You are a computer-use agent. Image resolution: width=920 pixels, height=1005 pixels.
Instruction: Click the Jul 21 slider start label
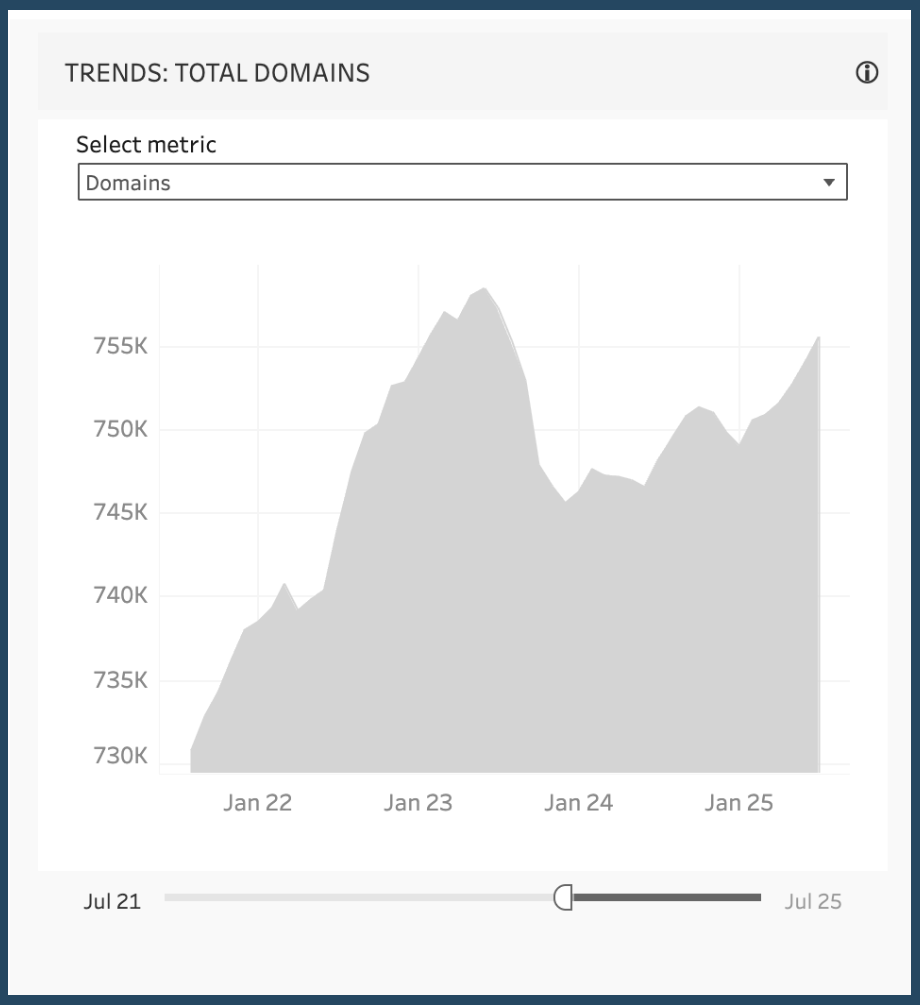(112, 901)
